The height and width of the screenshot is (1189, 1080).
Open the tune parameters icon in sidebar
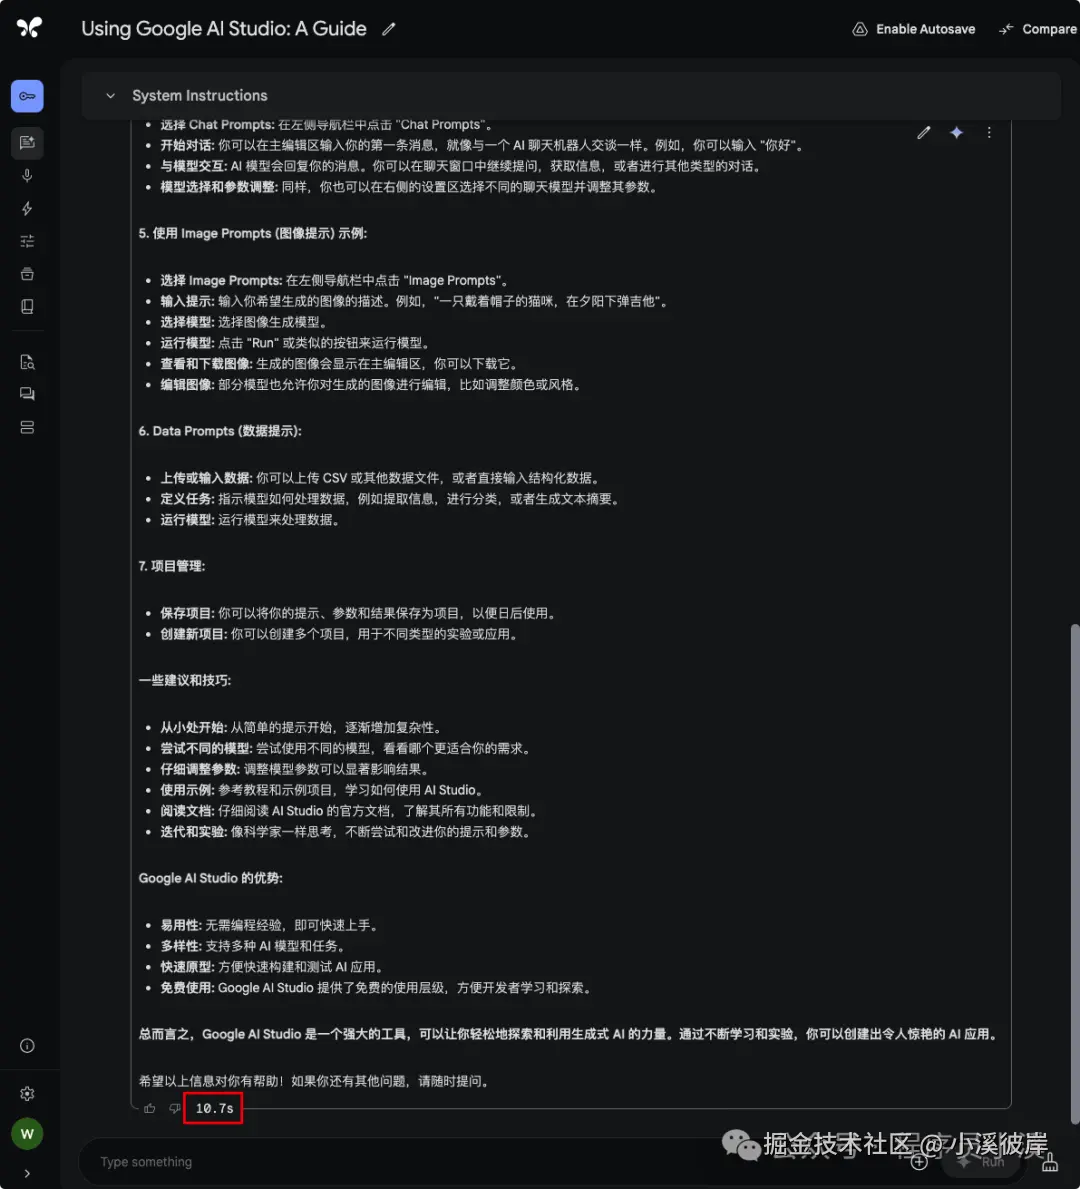point(27,240)
